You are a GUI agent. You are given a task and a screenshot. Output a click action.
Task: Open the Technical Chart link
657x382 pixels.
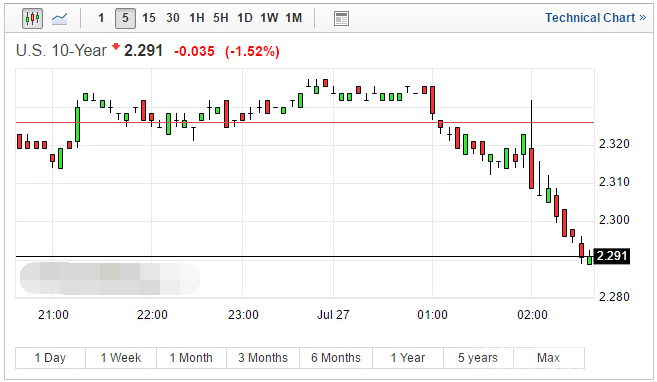[595, 18]
